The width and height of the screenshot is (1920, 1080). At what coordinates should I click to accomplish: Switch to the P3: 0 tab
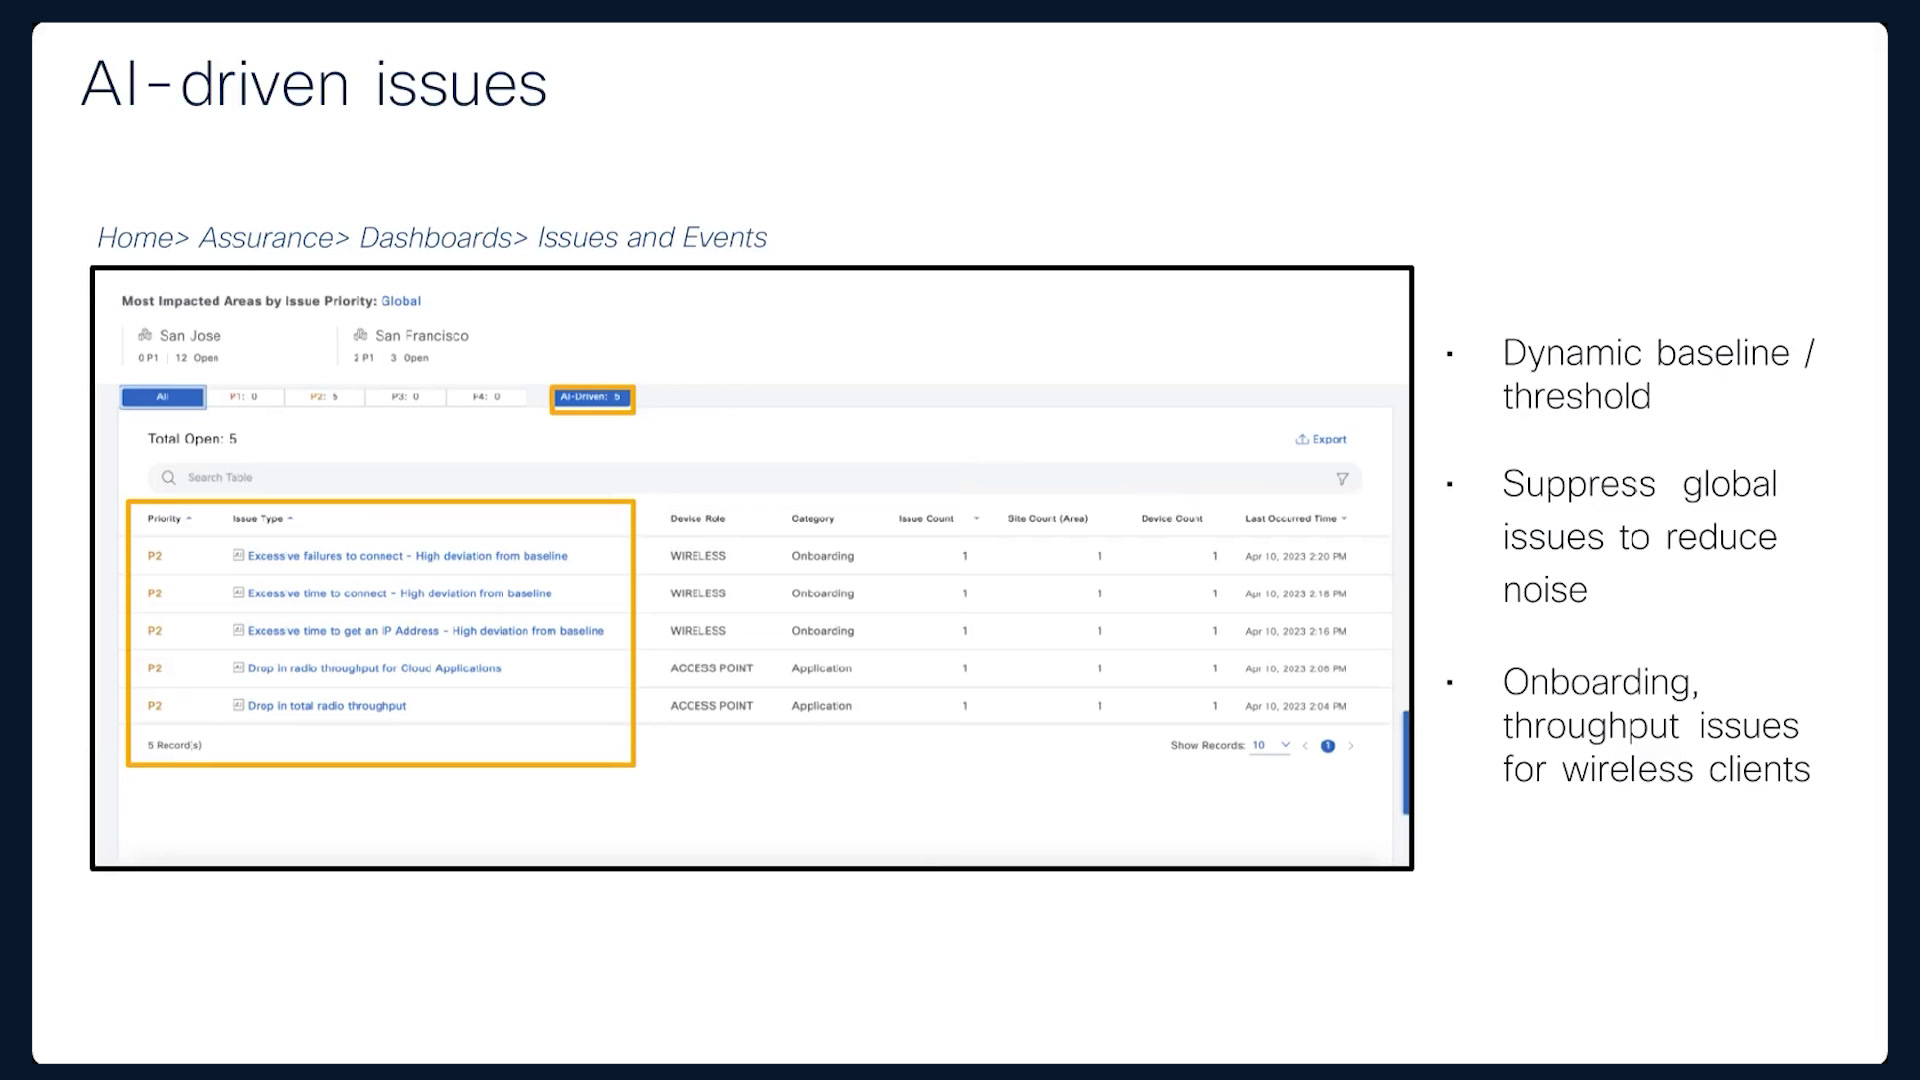point(405,397)
